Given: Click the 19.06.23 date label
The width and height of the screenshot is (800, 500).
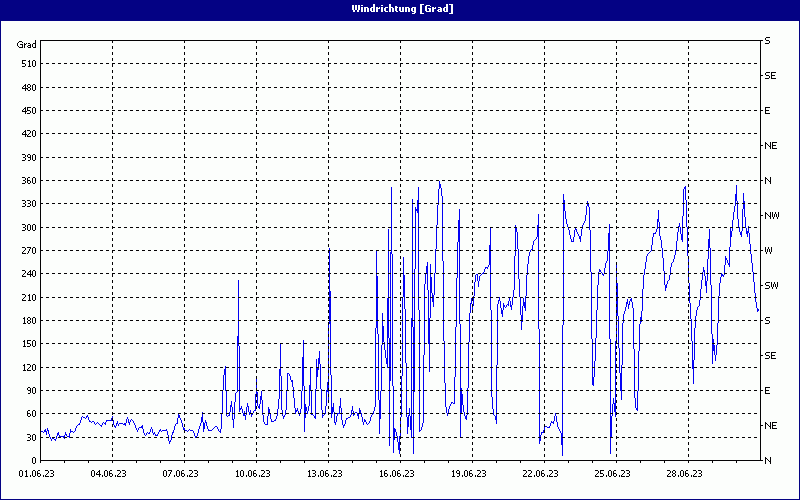Looking at the screenshot, I should pos(468,473).
